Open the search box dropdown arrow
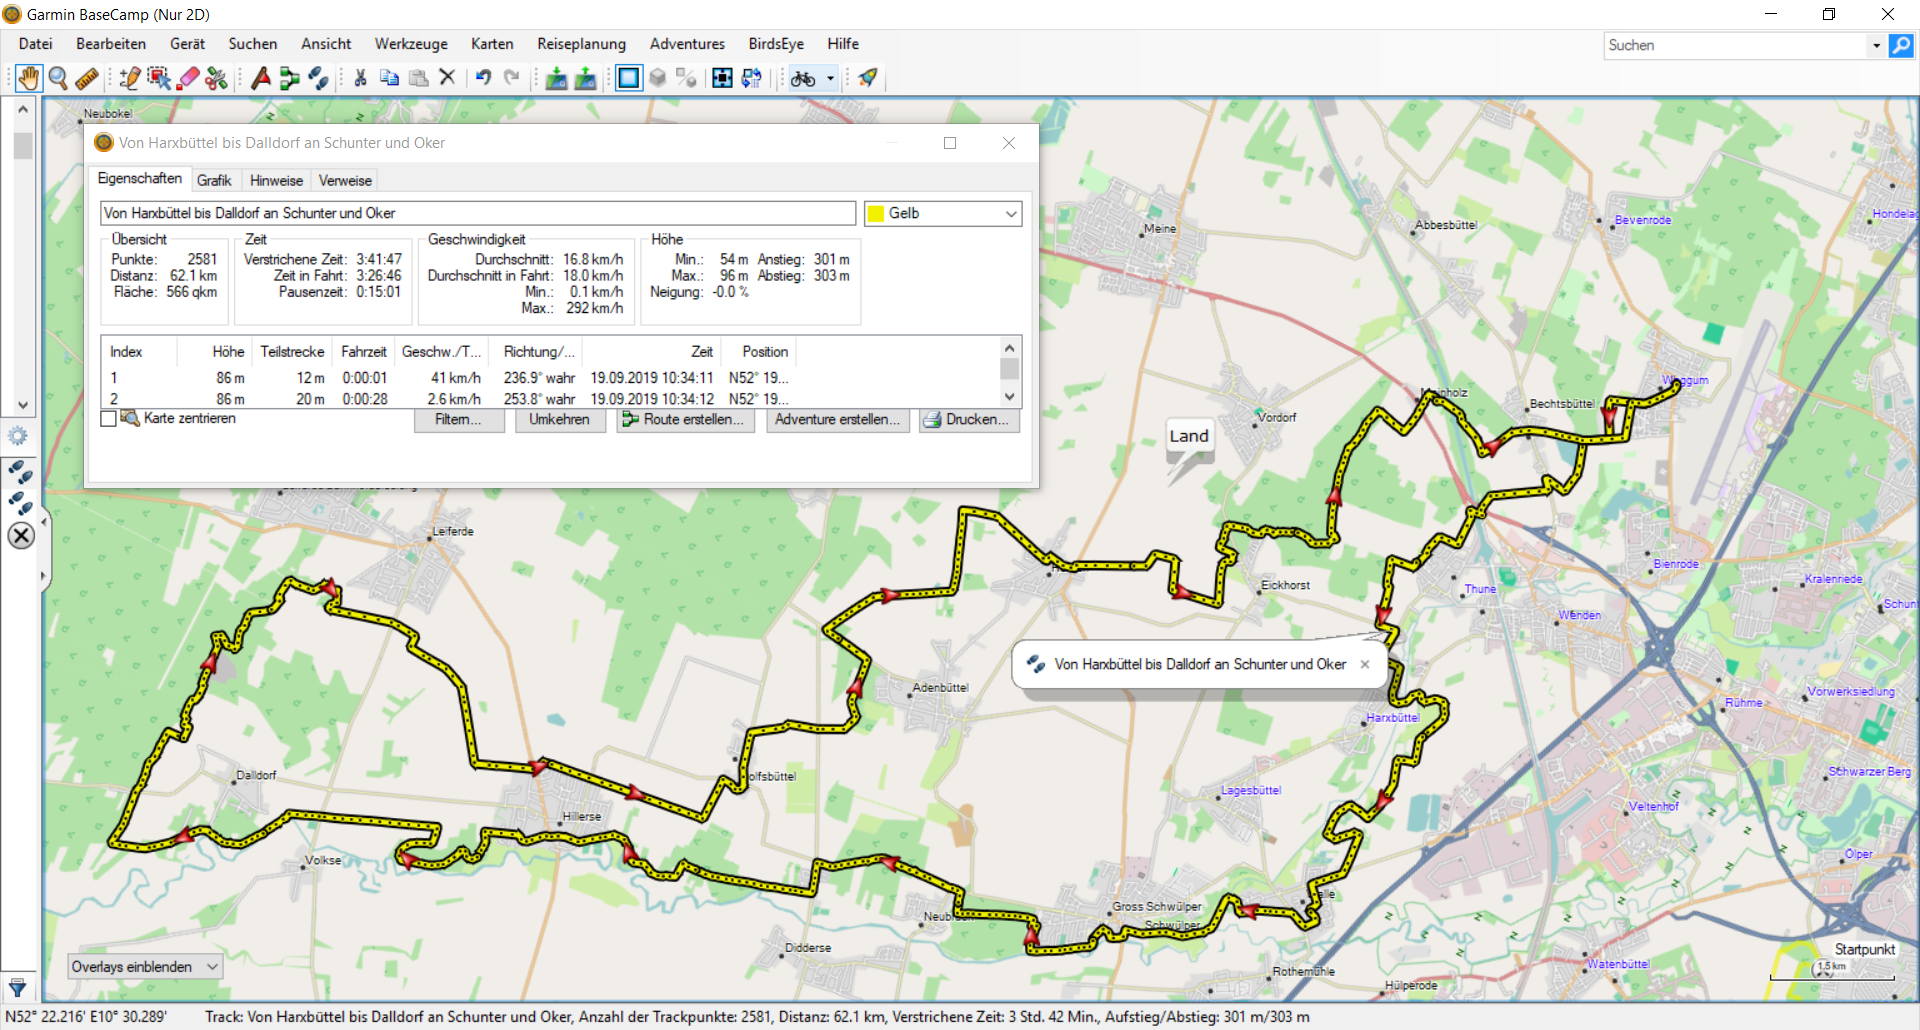 pos(1876,45)
